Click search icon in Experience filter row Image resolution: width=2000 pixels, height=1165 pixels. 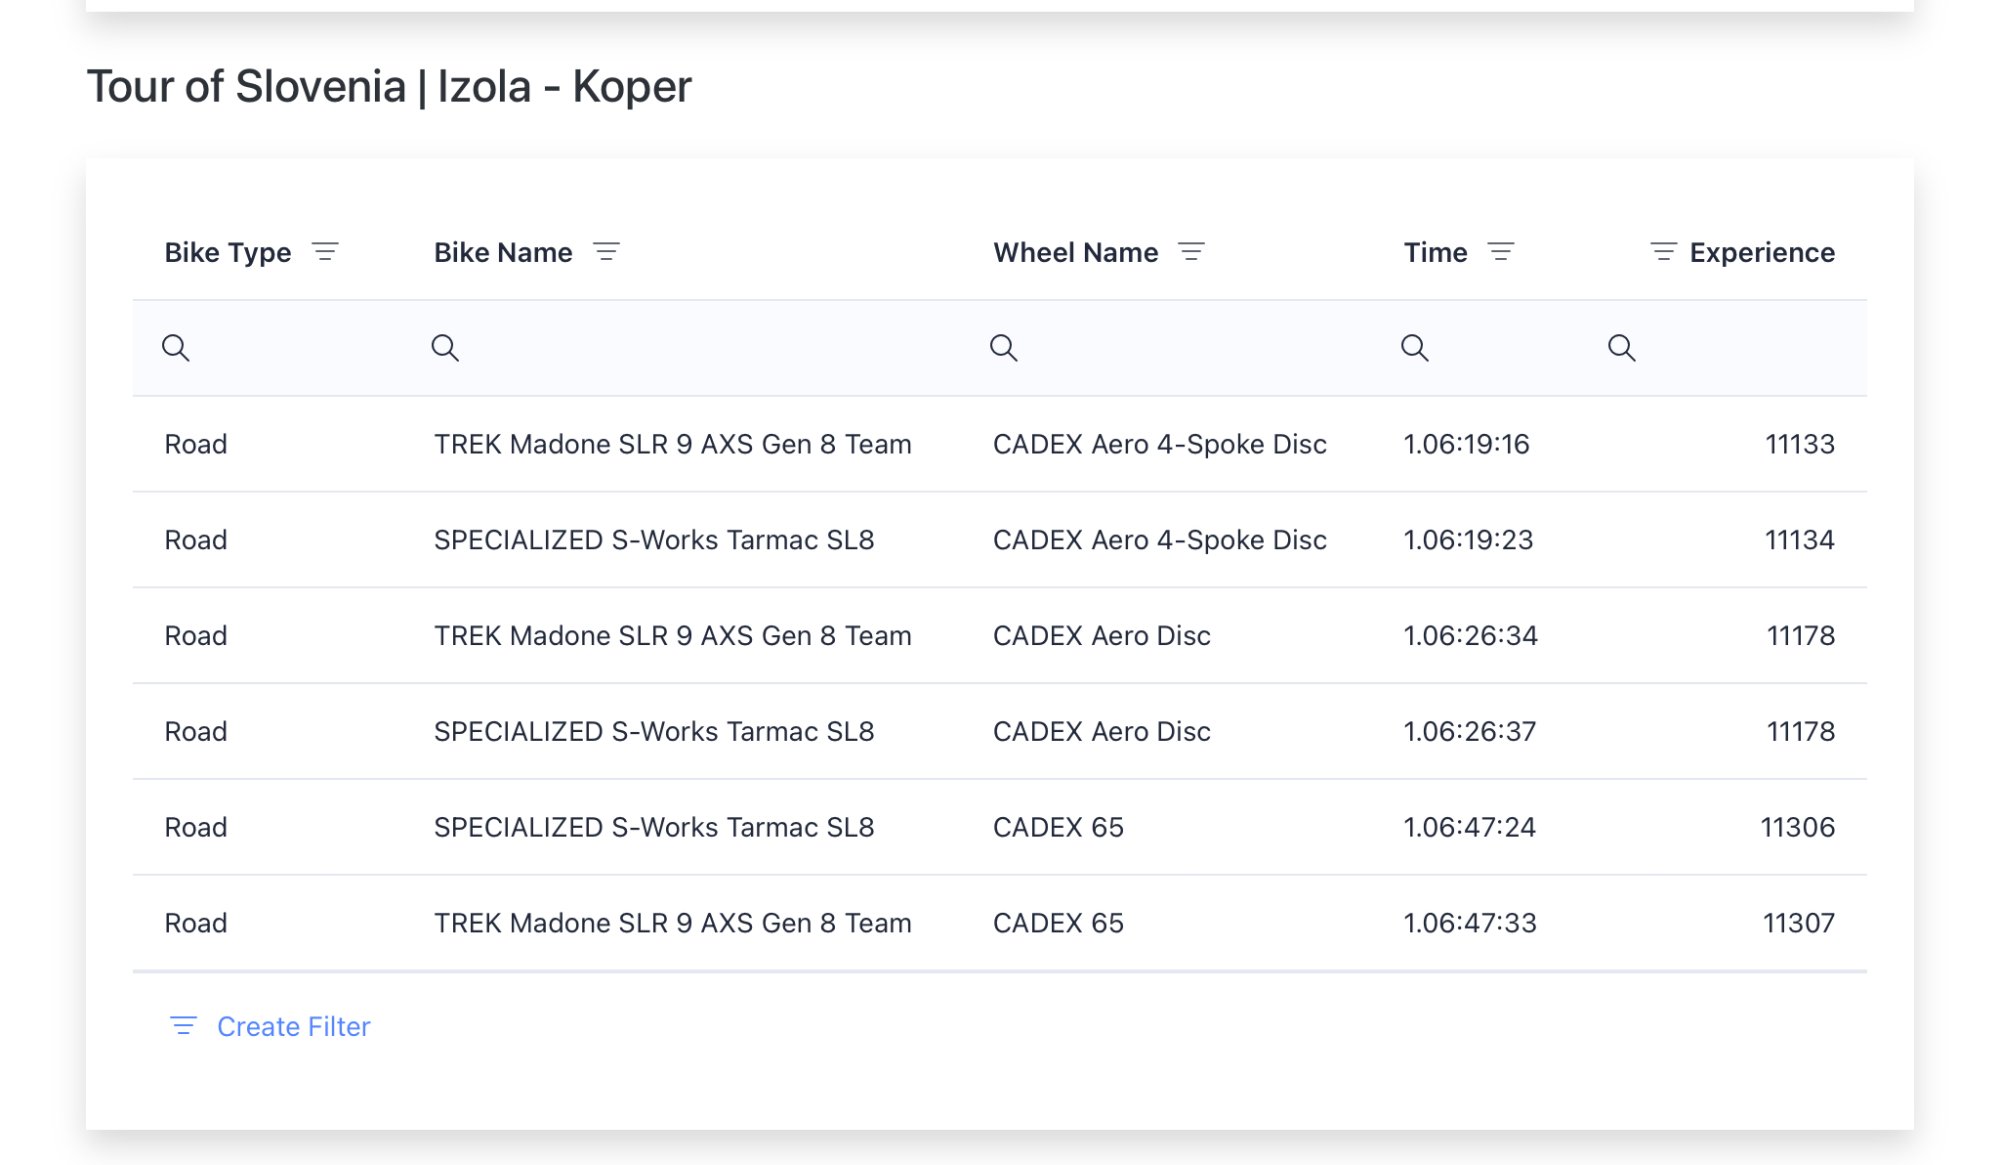point(1622,348)
